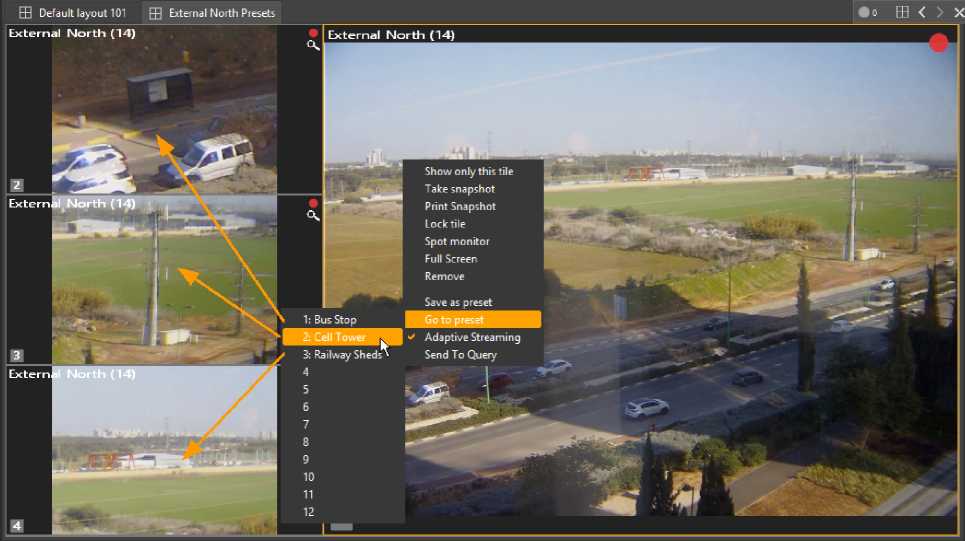Toggle Spot monitor in the context menu
This screenshot has width=965, height=541.
457,241
